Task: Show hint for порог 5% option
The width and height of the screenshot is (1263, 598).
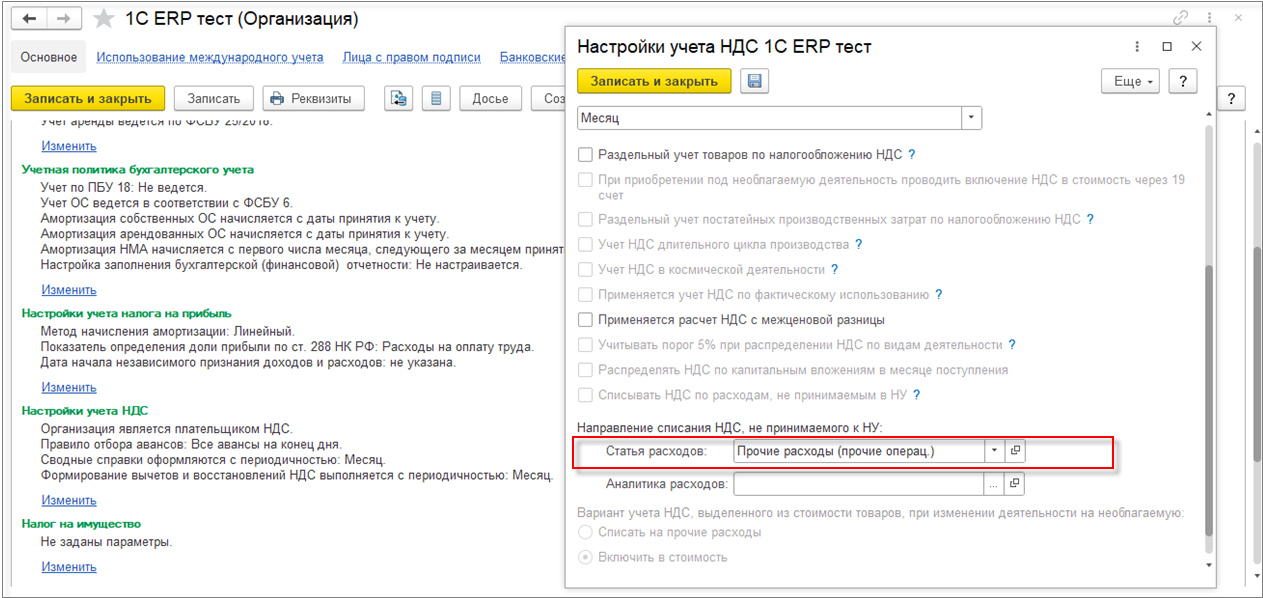Action: [1012, 345]
